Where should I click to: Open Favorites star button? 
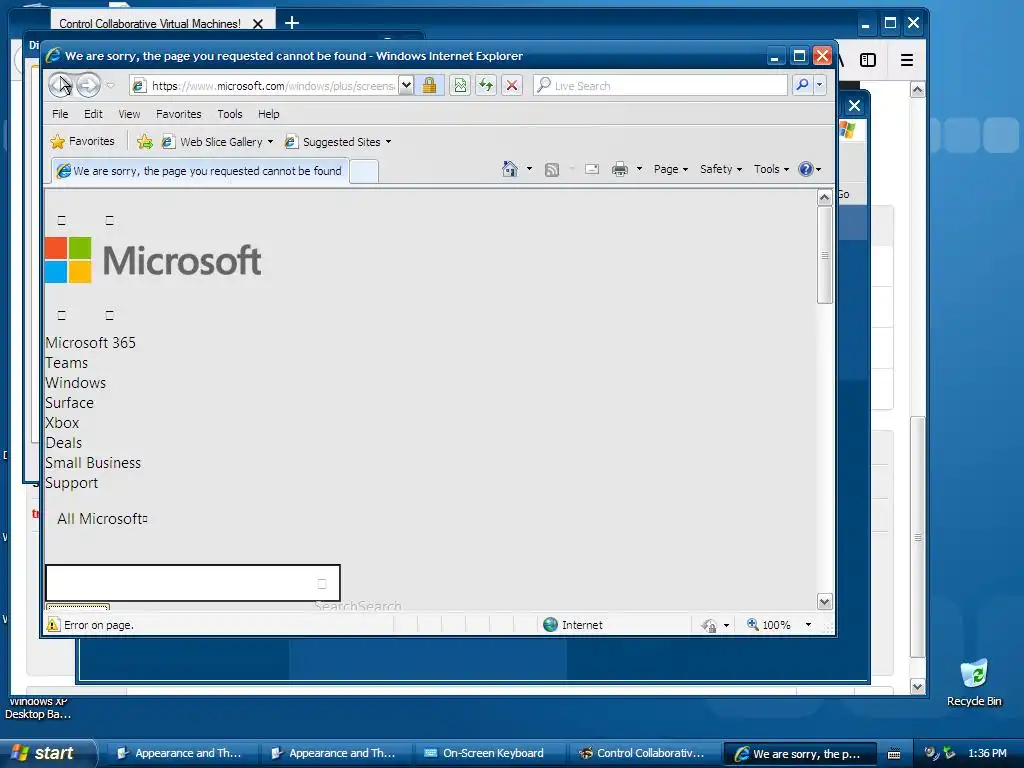click(x=82, y=141)
